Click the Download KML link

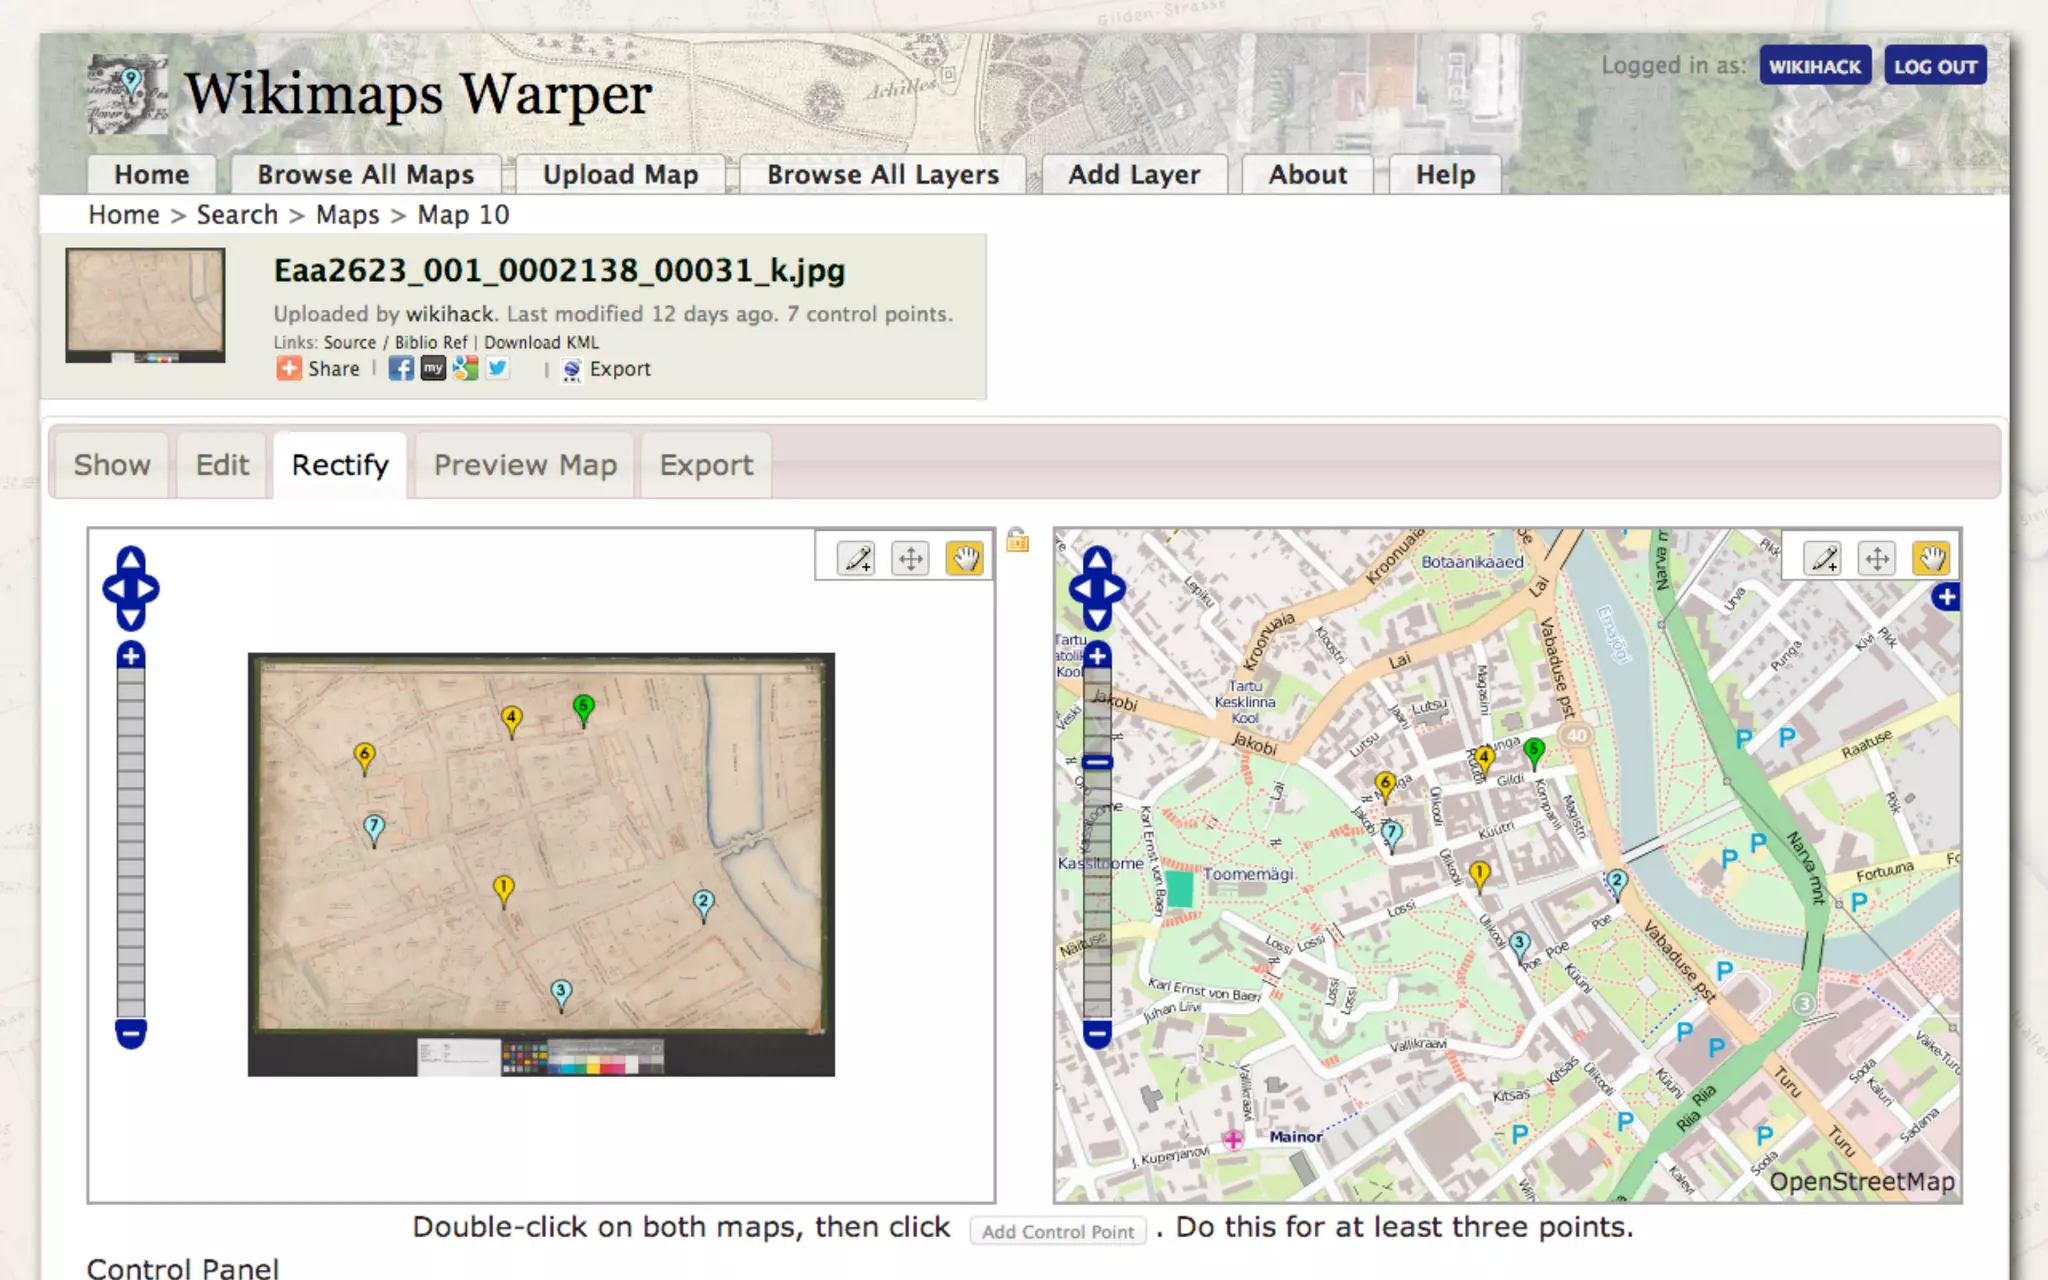pyautogui.click(x=541, y=342)
